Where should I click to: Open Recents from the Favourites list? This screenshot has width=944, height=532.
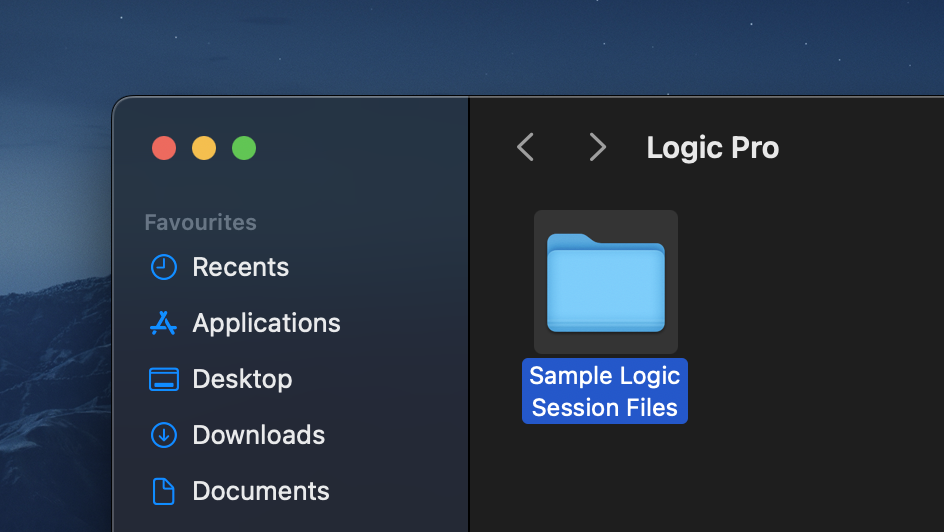coord(240,267)
